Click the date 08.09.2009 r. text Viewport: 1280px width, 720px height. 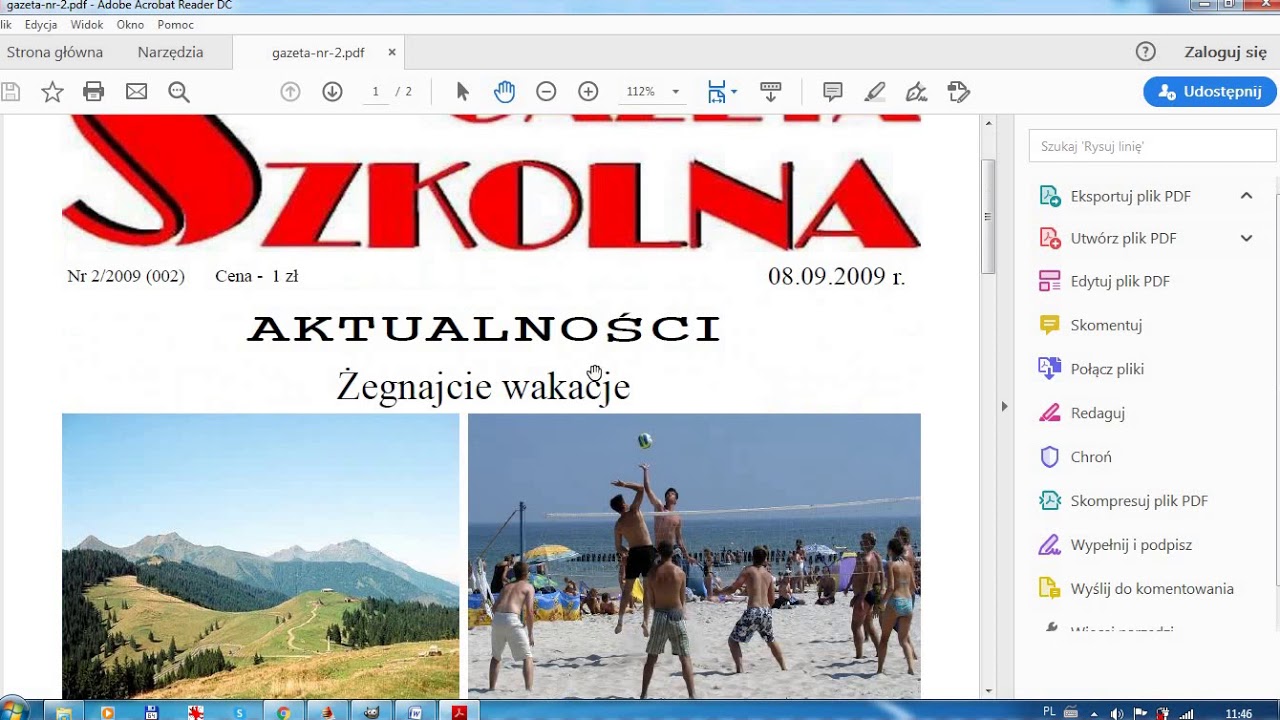(836, 276)
